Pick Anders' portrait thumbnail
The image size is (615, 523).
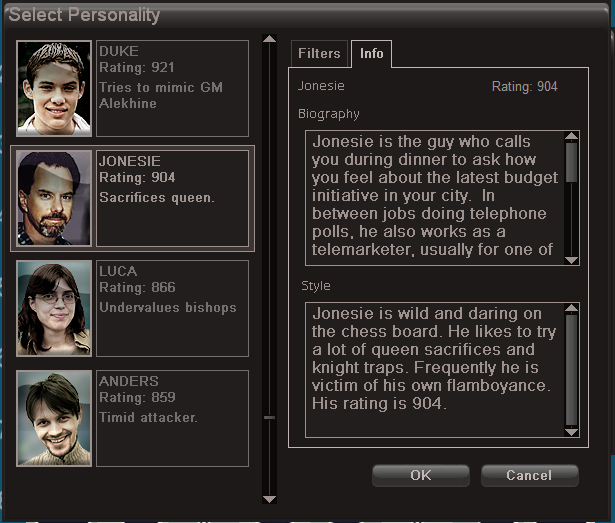(54, 418)
